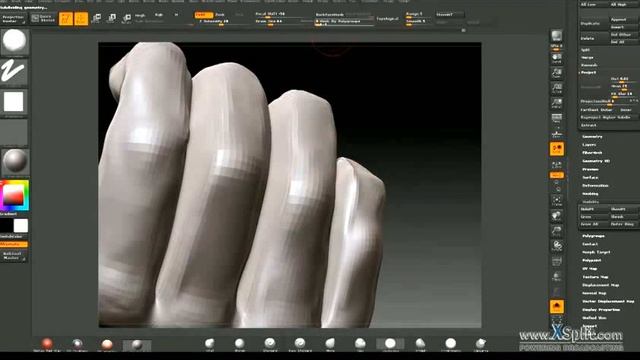Open the Texture Map section

point(595,277)
